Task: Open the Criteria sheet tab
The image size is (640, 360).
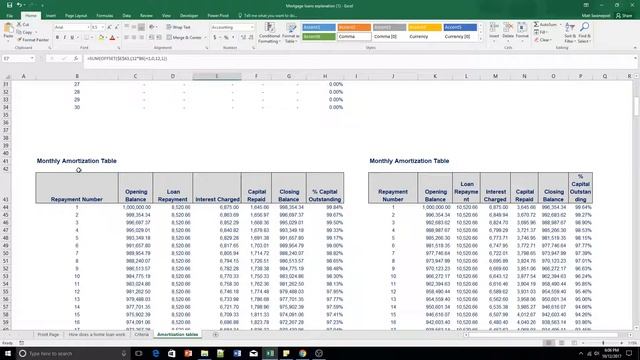Action: (x=142, y=334)
